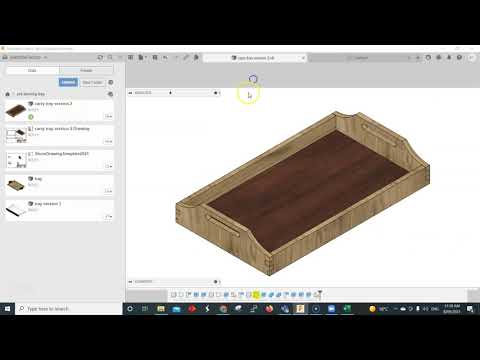Open the File menu dropdown

click(142, 58)
